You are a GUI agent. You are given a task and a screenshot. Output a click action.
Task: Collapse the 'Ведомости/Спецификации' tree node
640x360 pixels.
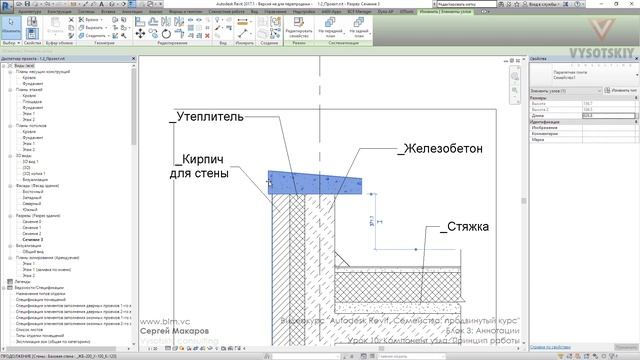click(x=4, y=288)
